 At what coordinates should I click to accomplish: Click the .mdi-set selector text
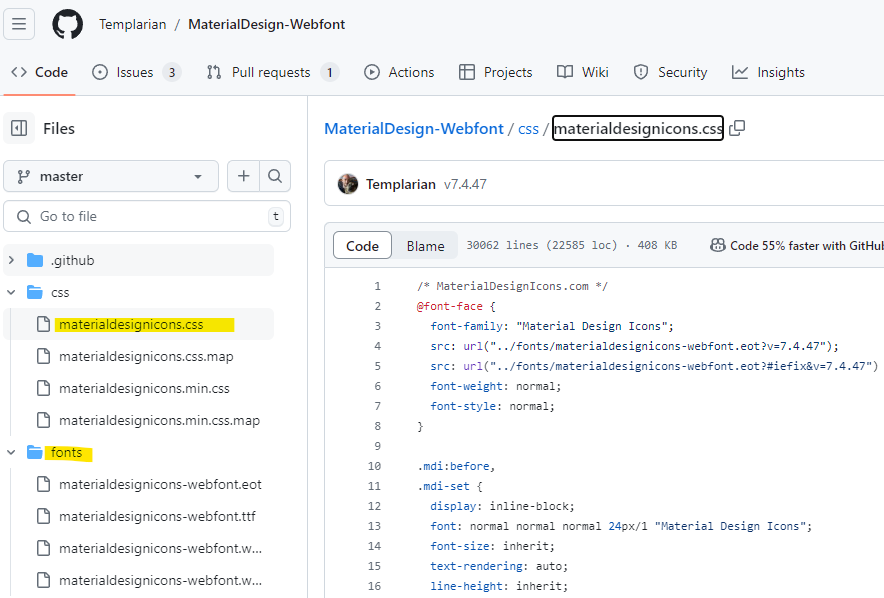click(443, 486)
